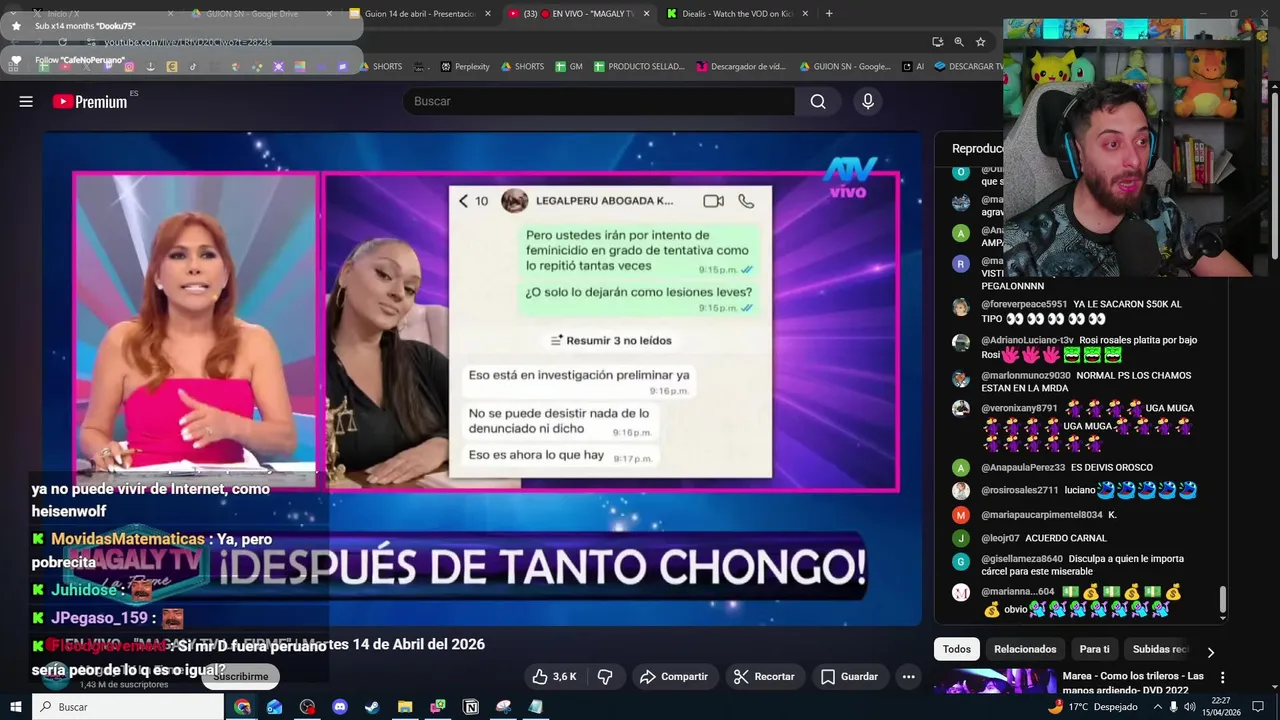Start voice search with the microphone
The image size is (1280, 720).
[x=868, y=101]
